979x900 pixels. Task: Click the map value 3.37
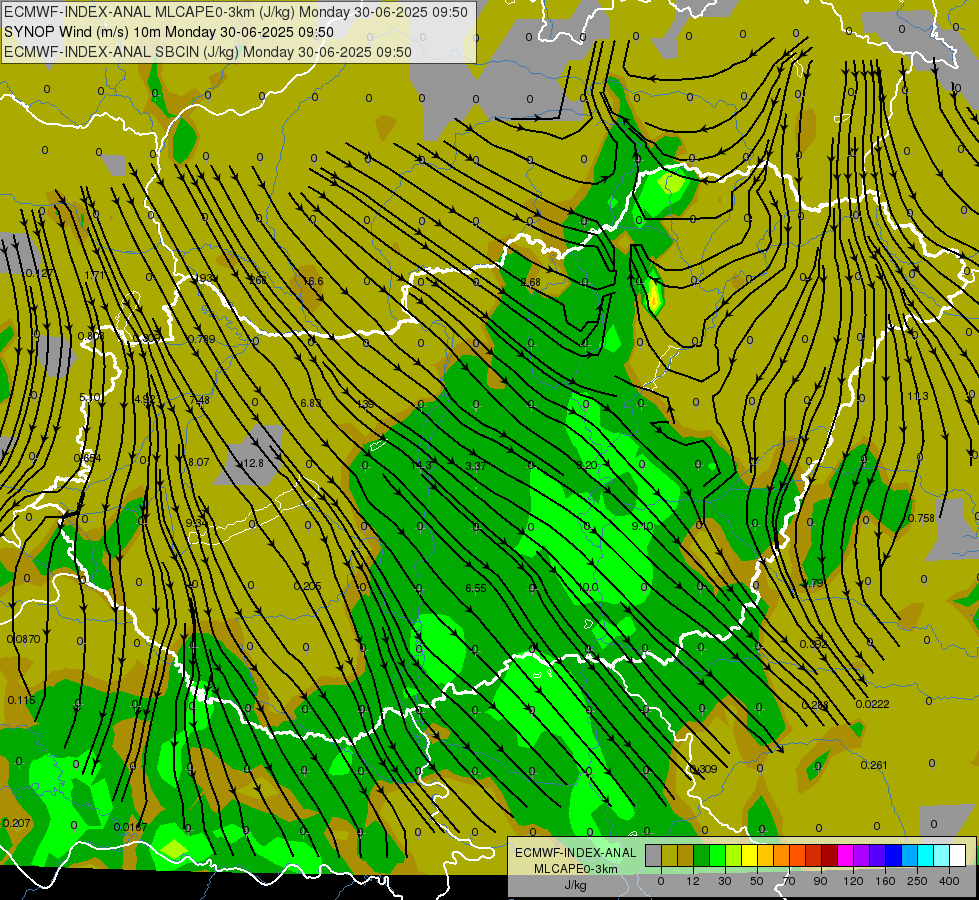(476, 466)
